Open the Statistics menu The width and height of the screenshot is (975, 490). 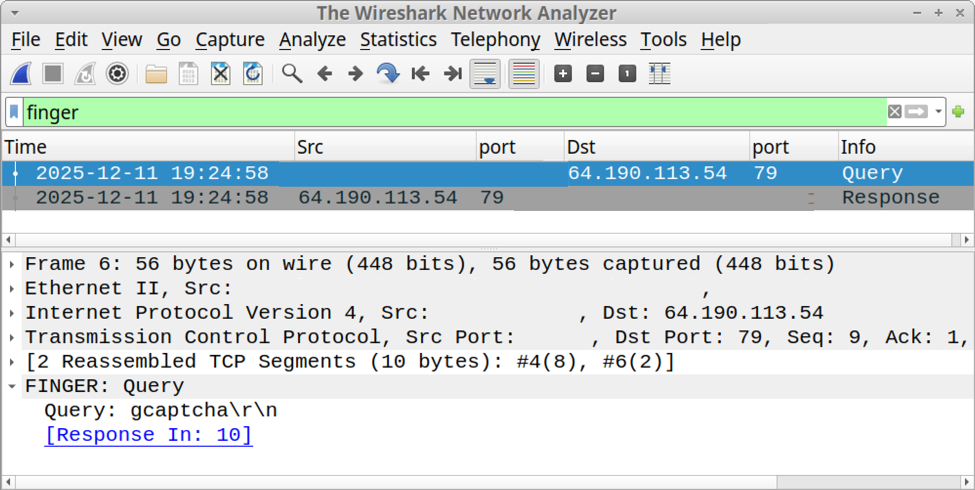(x=398, y=40)
